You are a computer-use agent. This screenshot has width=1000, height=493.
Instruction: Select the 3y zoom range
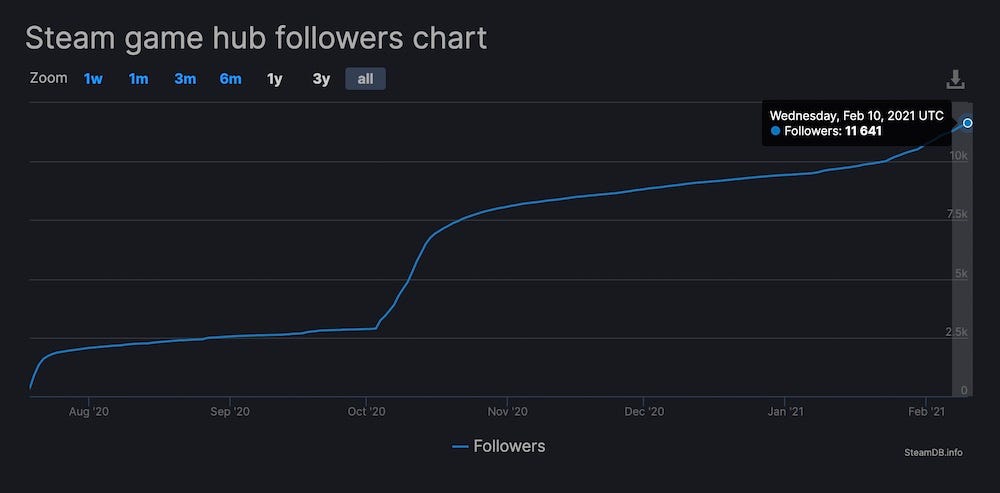pyautogui.click(x=320, y=79)
